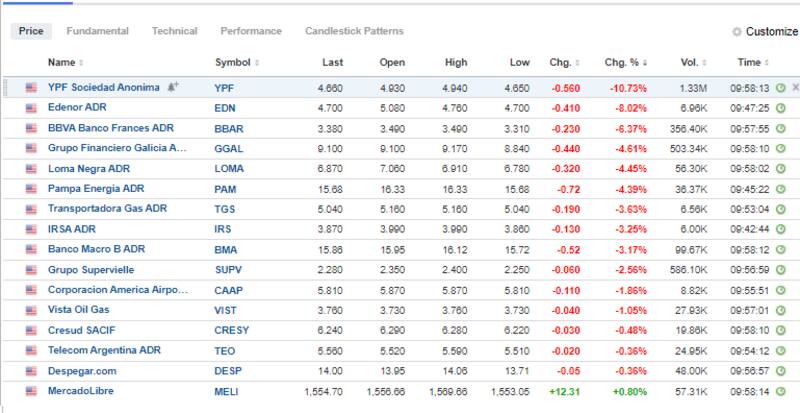Click the US flag next to Edenor ADR
The height and width of the screenshot is (413, 800).
pos(30,106)
